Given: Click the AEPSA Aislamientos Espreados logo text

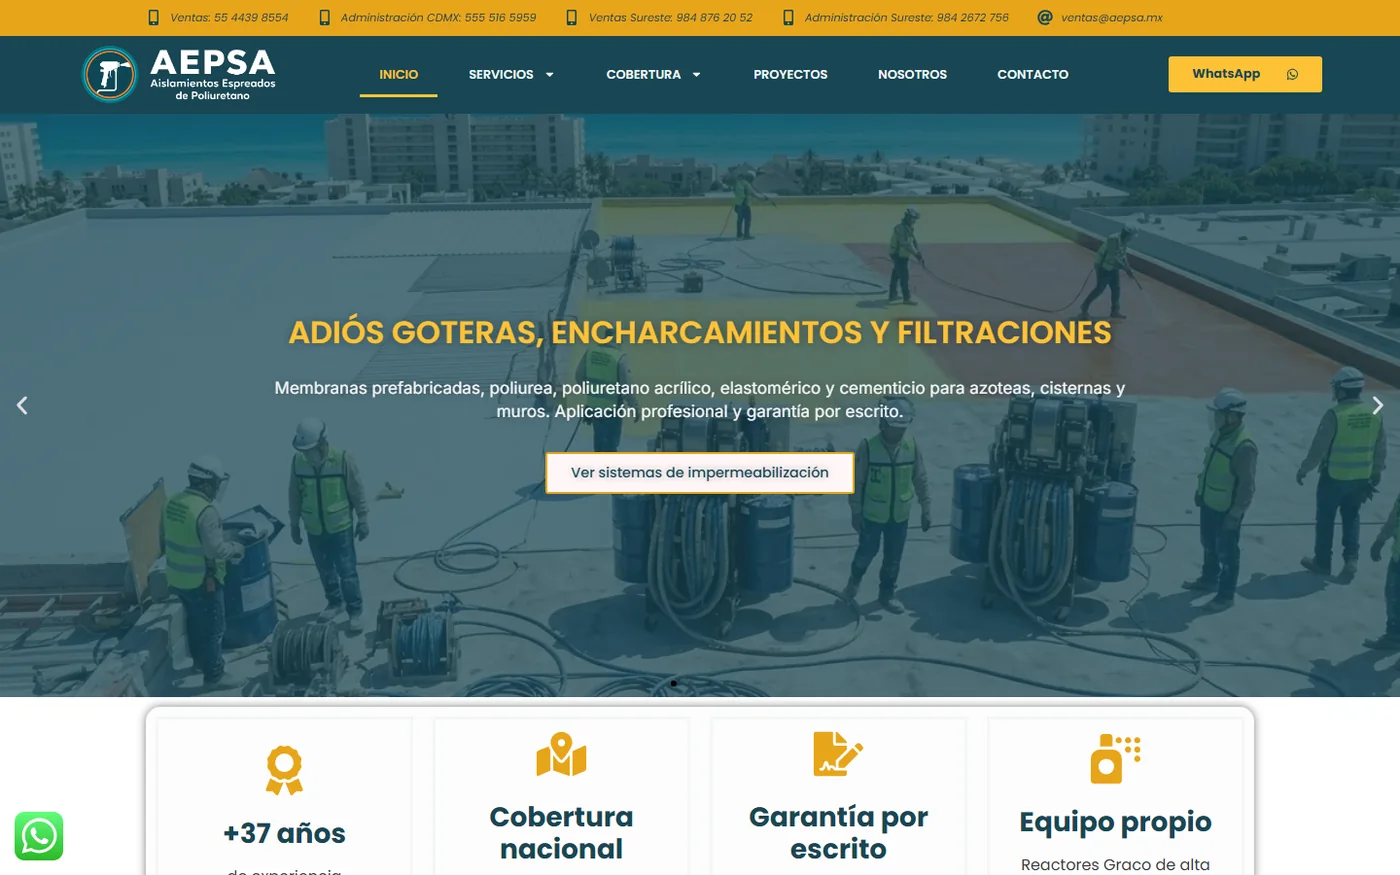Looking at the screenshot, I should point(212,75).
